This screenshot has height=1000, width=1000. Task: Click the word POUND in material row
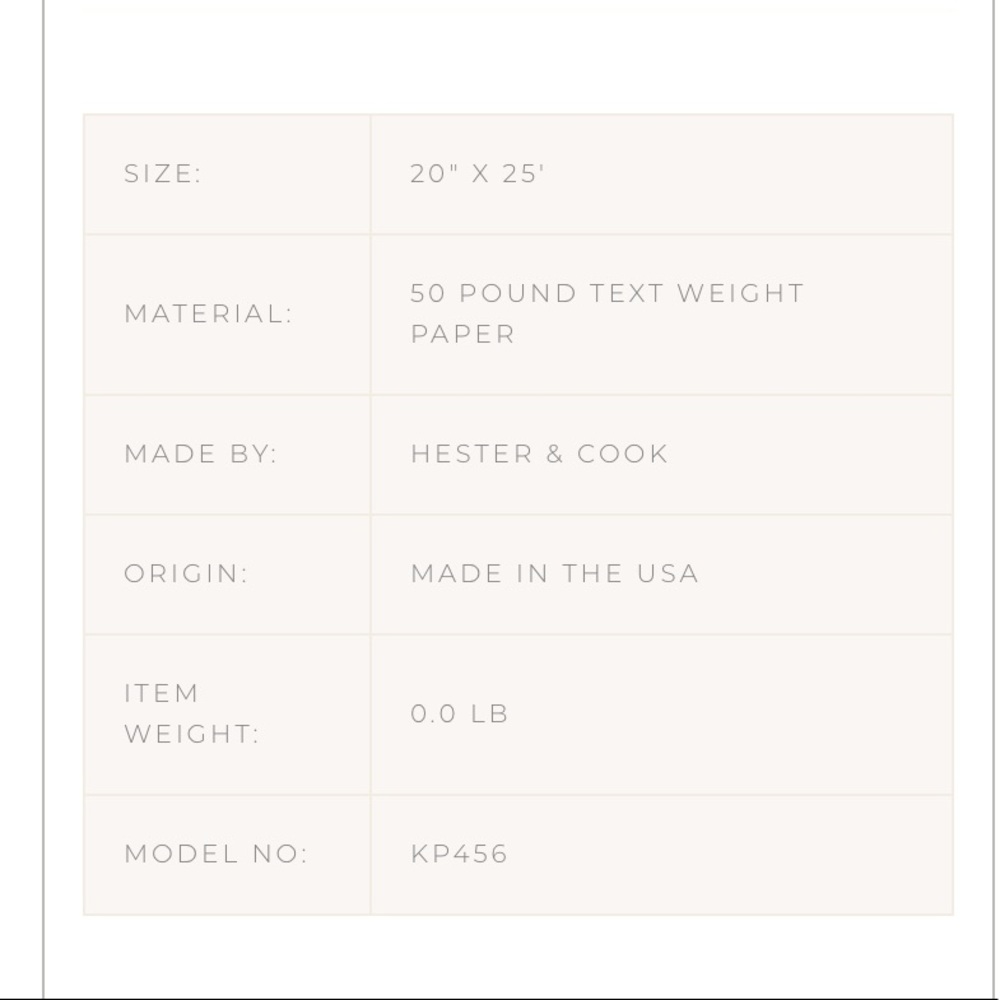[518, 293]
